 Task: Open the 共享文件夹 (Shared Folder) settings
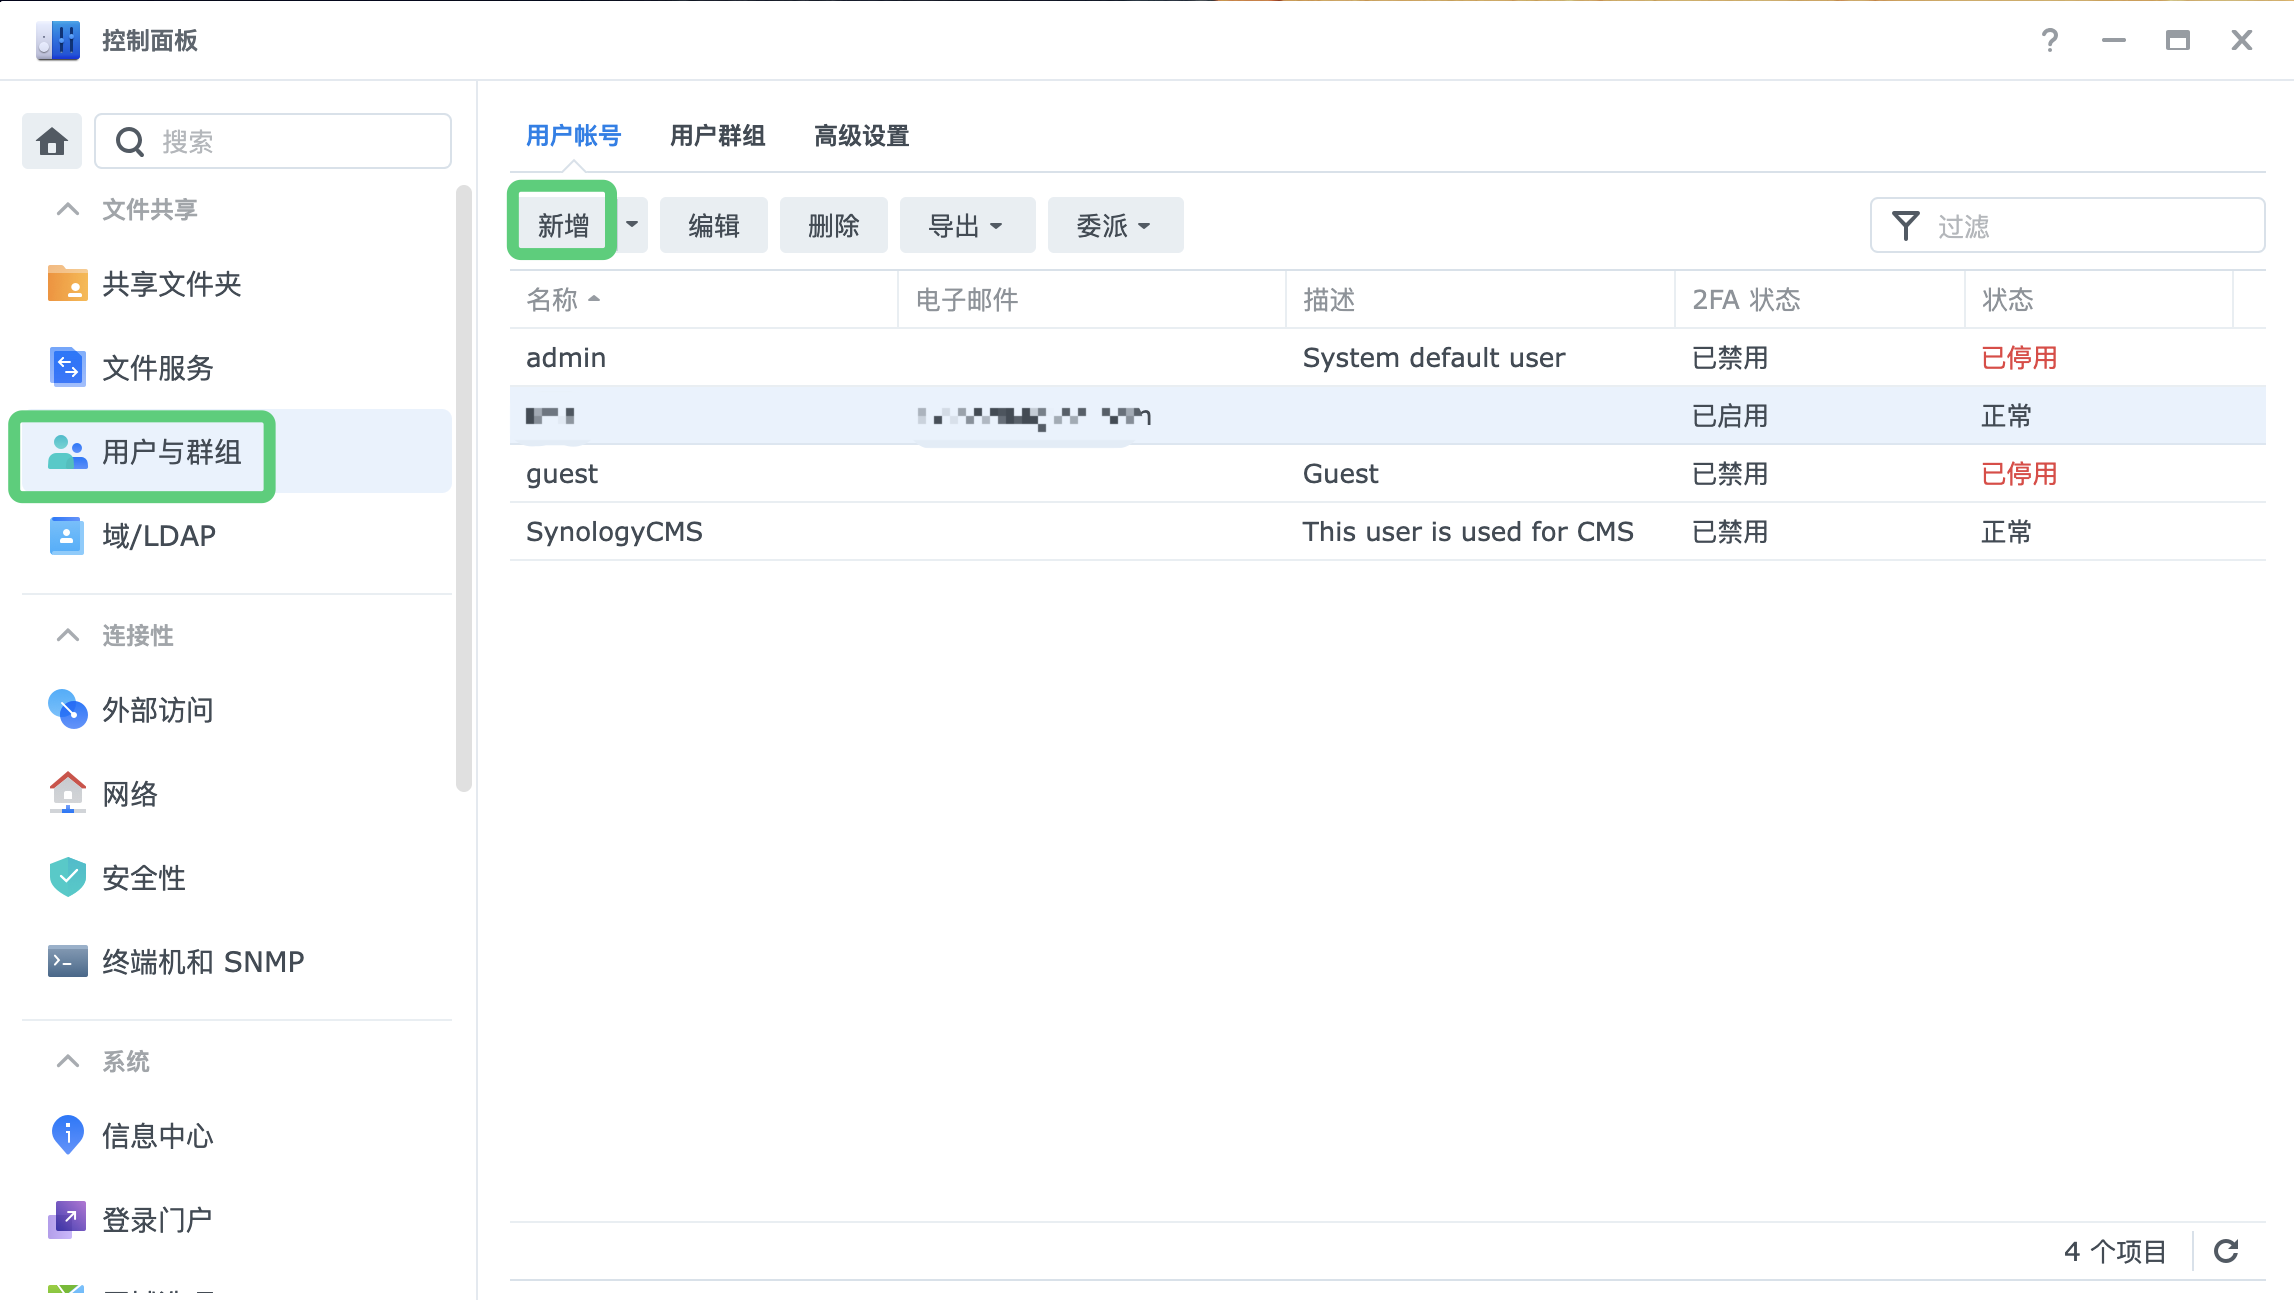click(171, 284)
